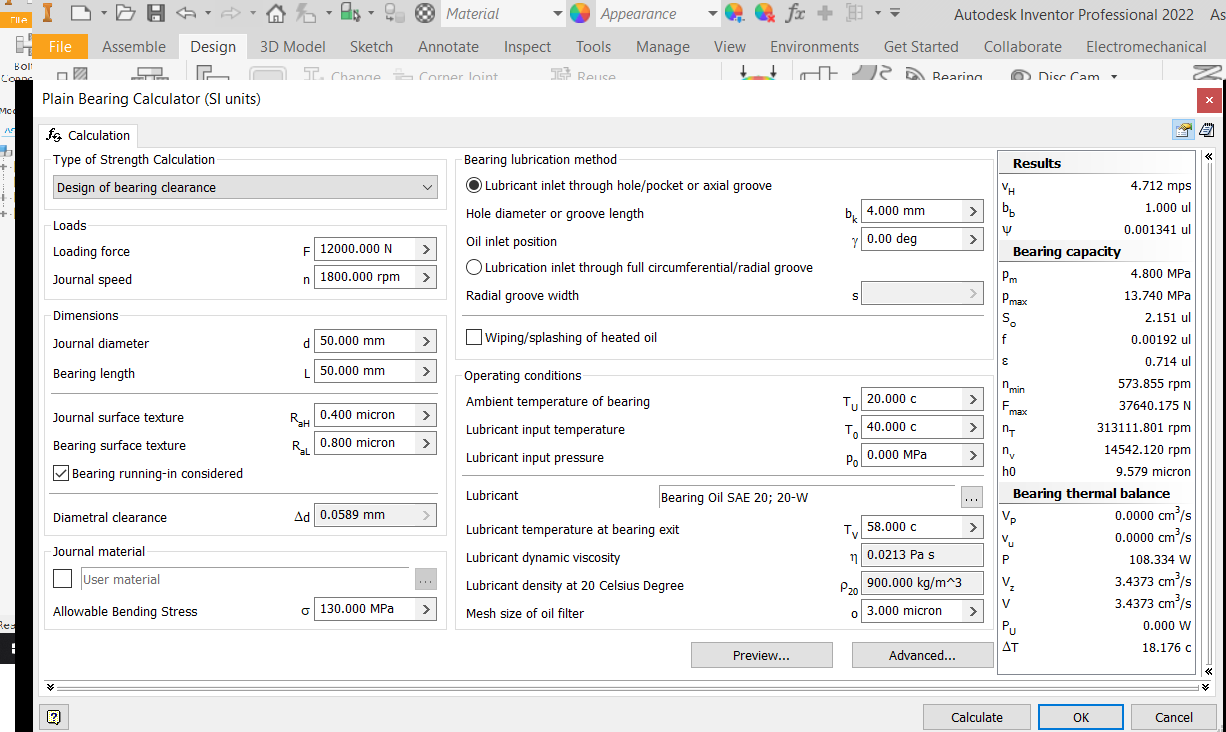This screenshot has width=1226, height=732.
Task: Click the Bearing ribbon icon behind the dialog
Action: (x=914, y=76)
